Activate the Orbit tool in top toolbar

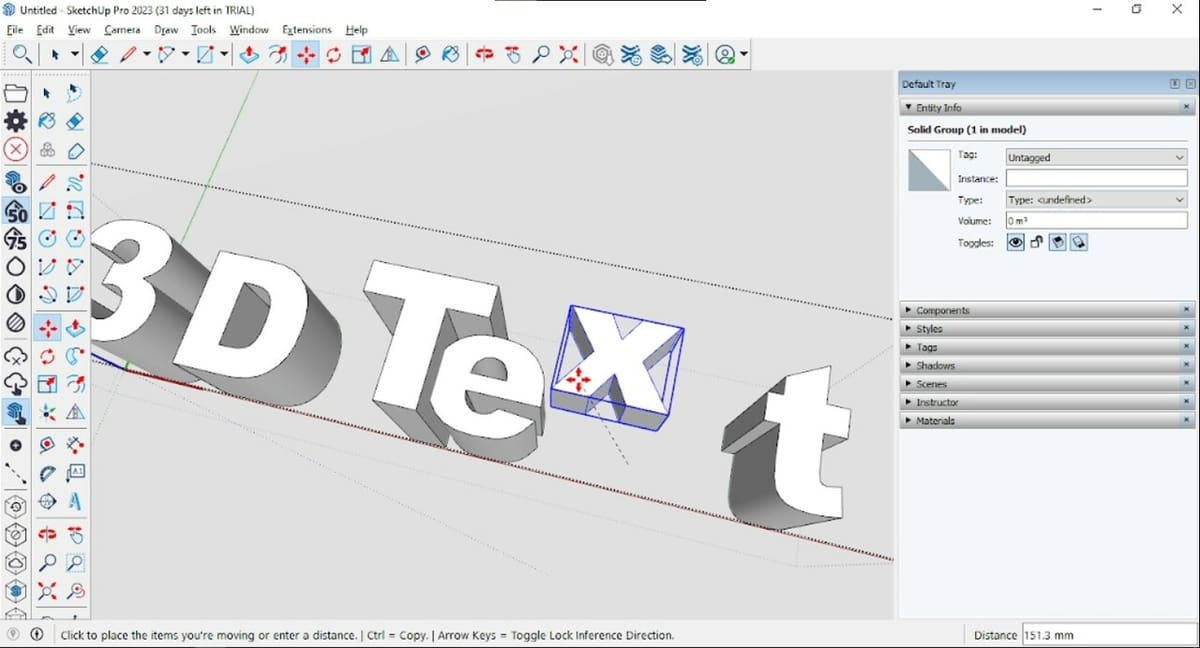pos(484,55)
